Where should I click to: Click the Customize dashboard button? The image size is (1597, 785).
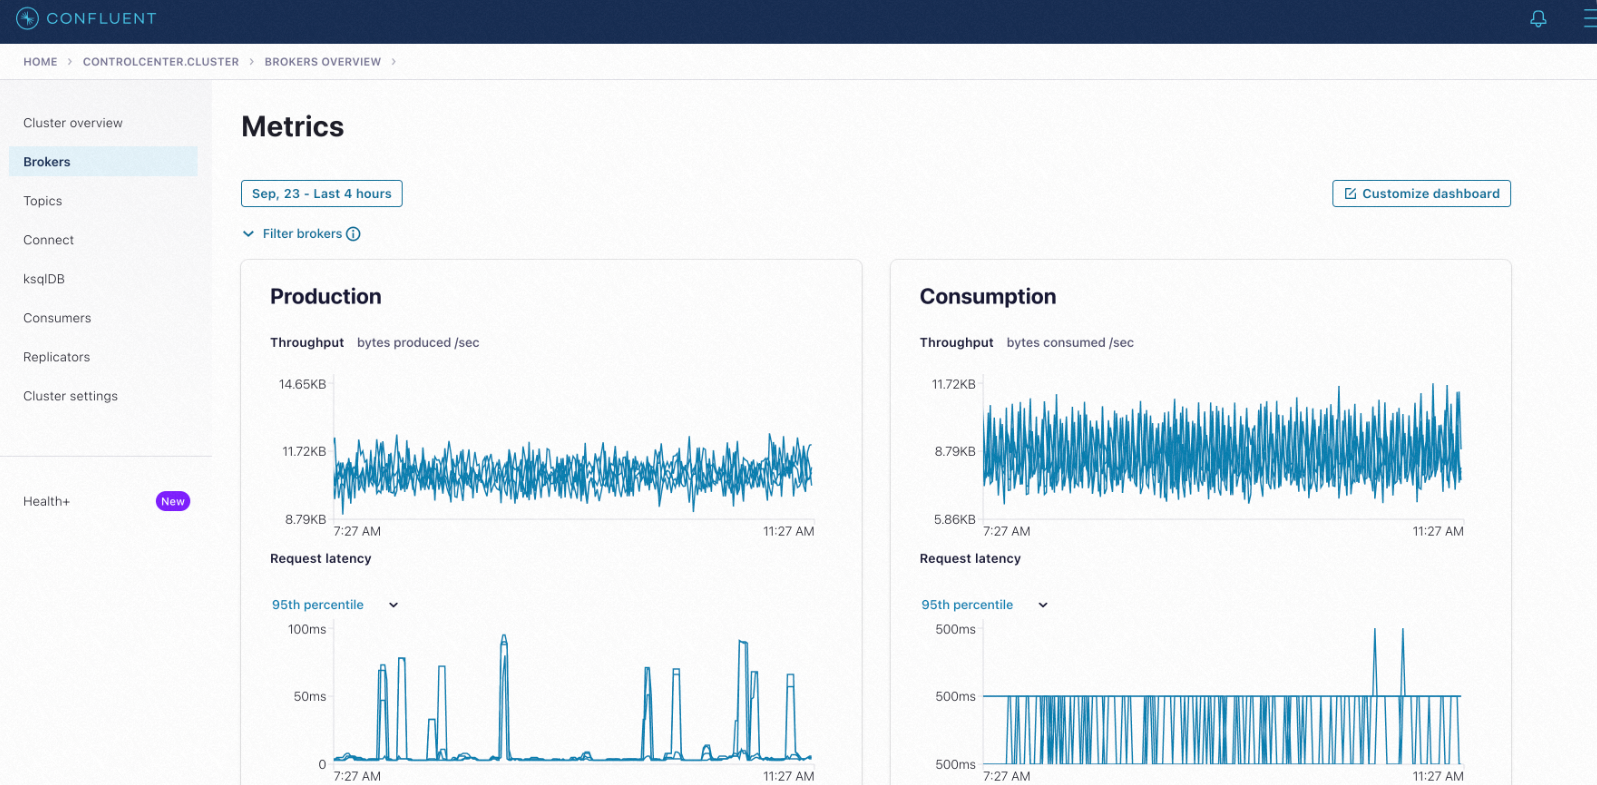pos(1421,194)
